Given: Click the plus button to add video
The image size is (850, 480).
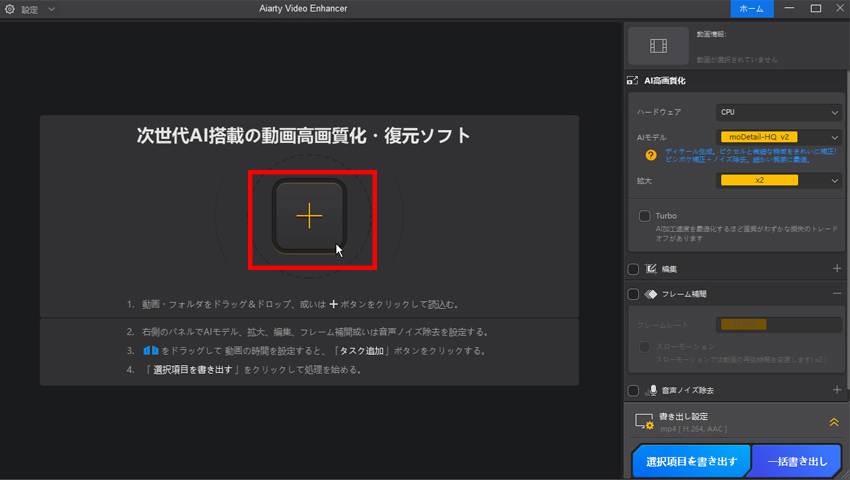Looking at the screenshot, I should pos(310,216).
